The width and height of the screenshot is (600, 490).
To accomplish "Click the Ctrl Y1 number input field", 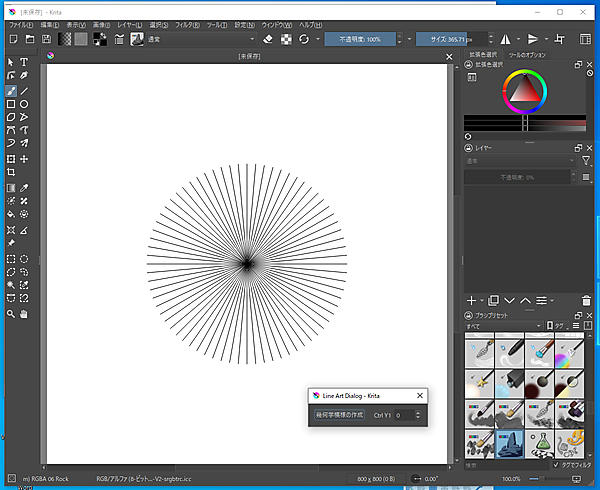I will click(x=402, y=414).
